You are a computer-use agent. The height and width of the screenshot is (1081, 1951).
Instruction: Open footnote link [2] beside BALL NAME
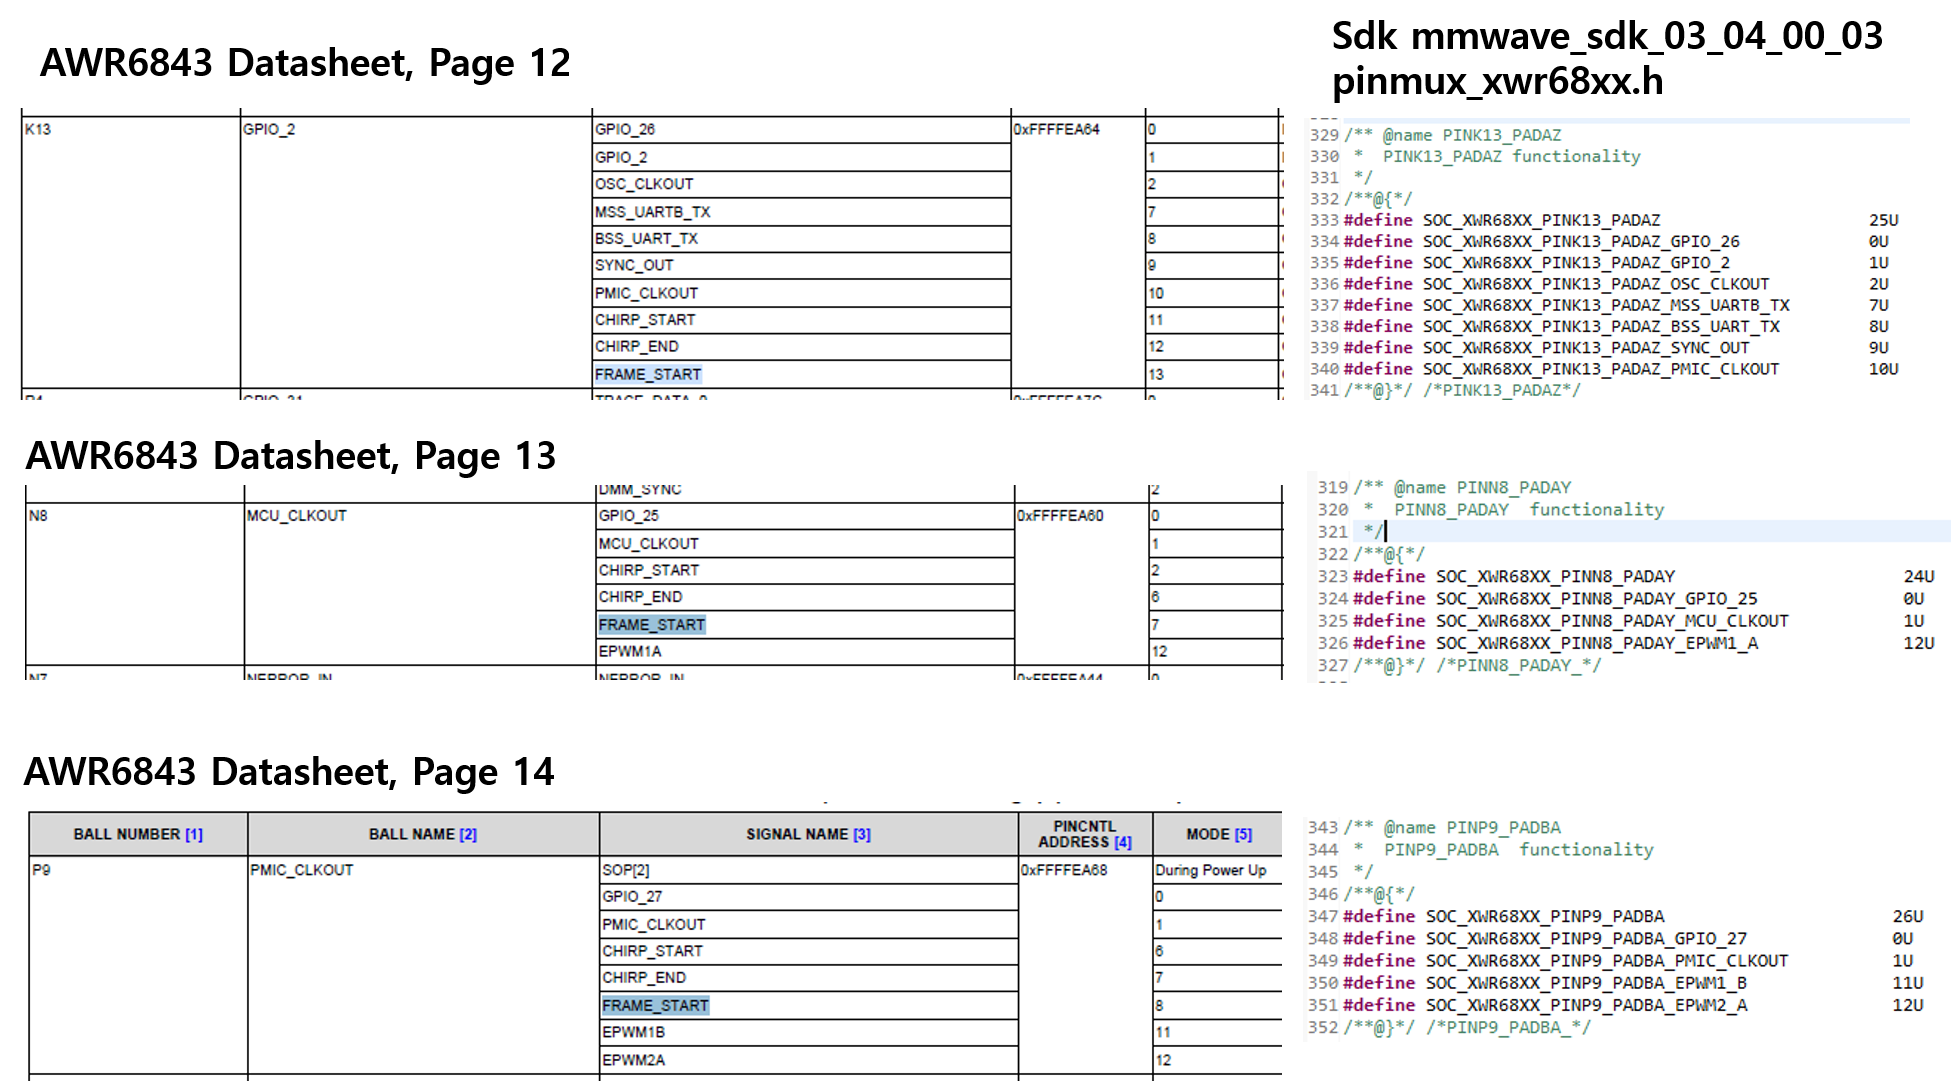[468, 834]
